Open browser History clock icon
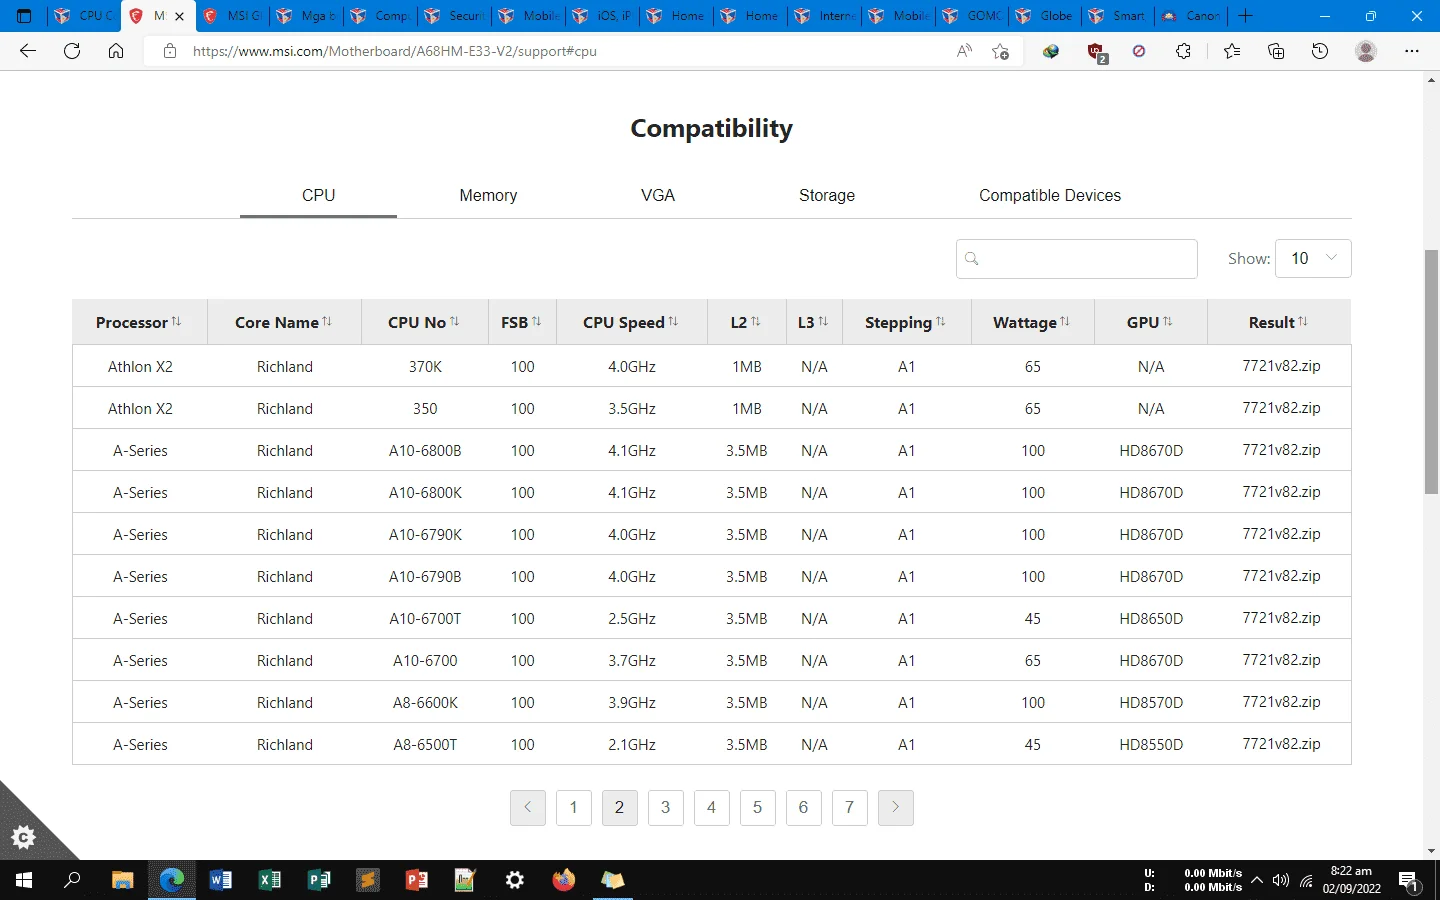This screenshot has height=900, width=1440. [1320, 51]
